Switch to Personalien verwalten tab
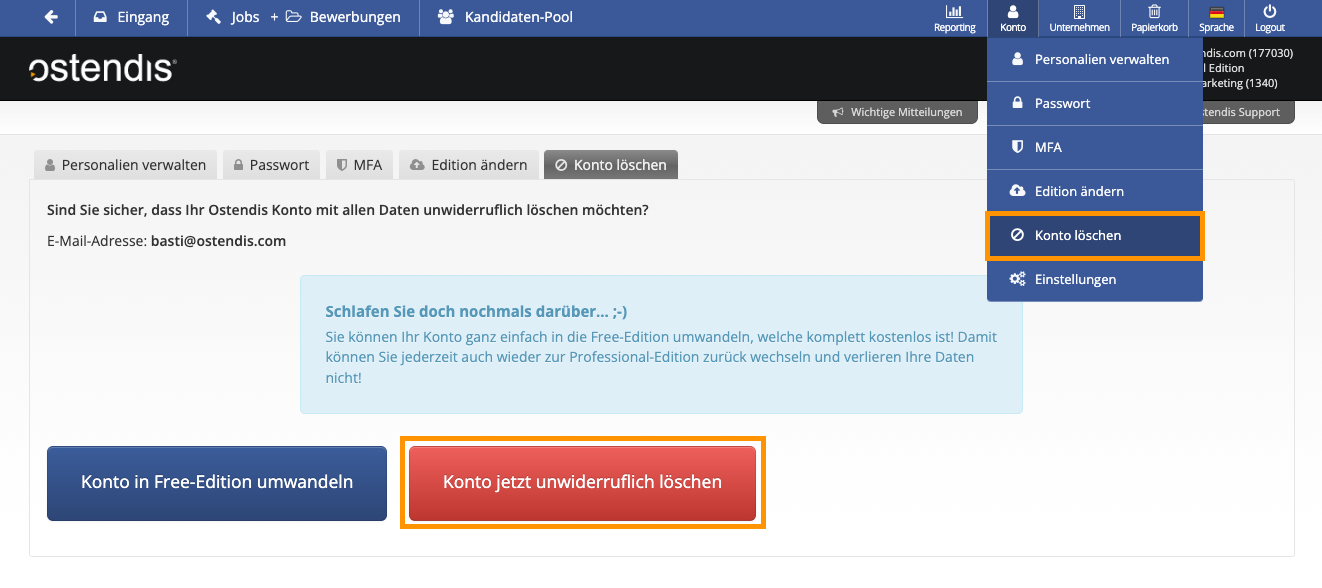The image size is (1322, 588). pyautogui.click(x=125, y=165)
